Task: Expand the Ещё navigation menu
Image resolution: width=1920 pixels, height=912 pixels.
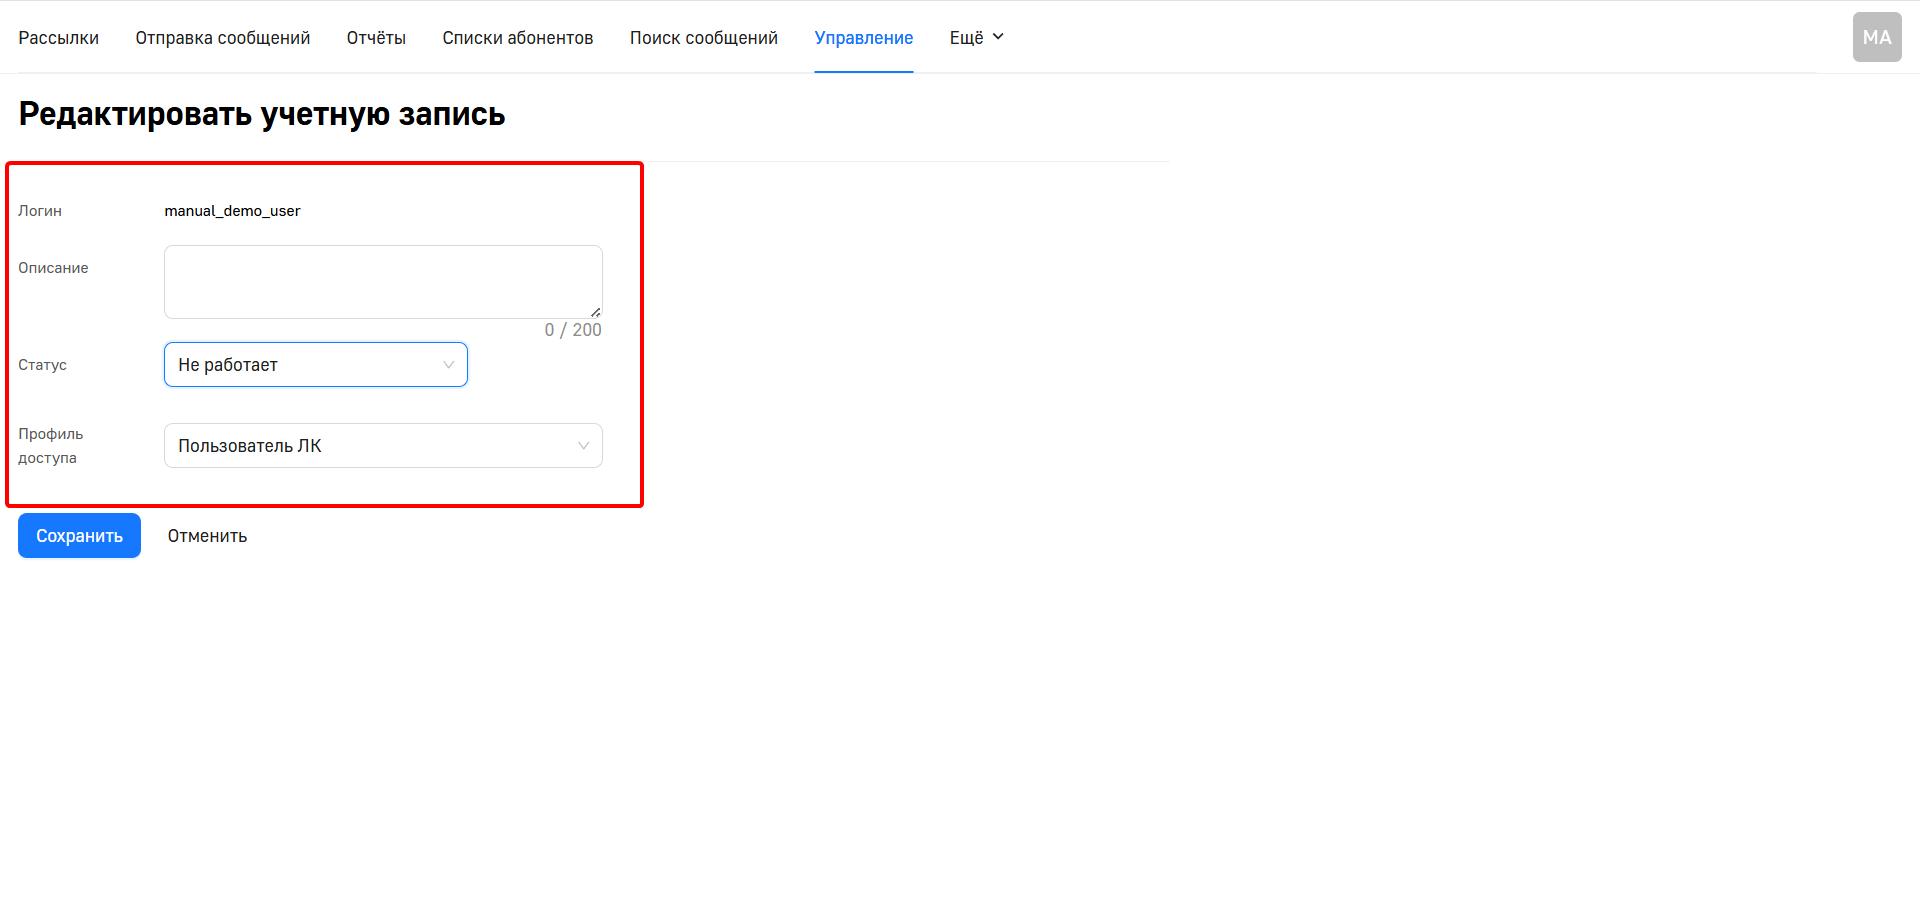Action: pos(976,38)
